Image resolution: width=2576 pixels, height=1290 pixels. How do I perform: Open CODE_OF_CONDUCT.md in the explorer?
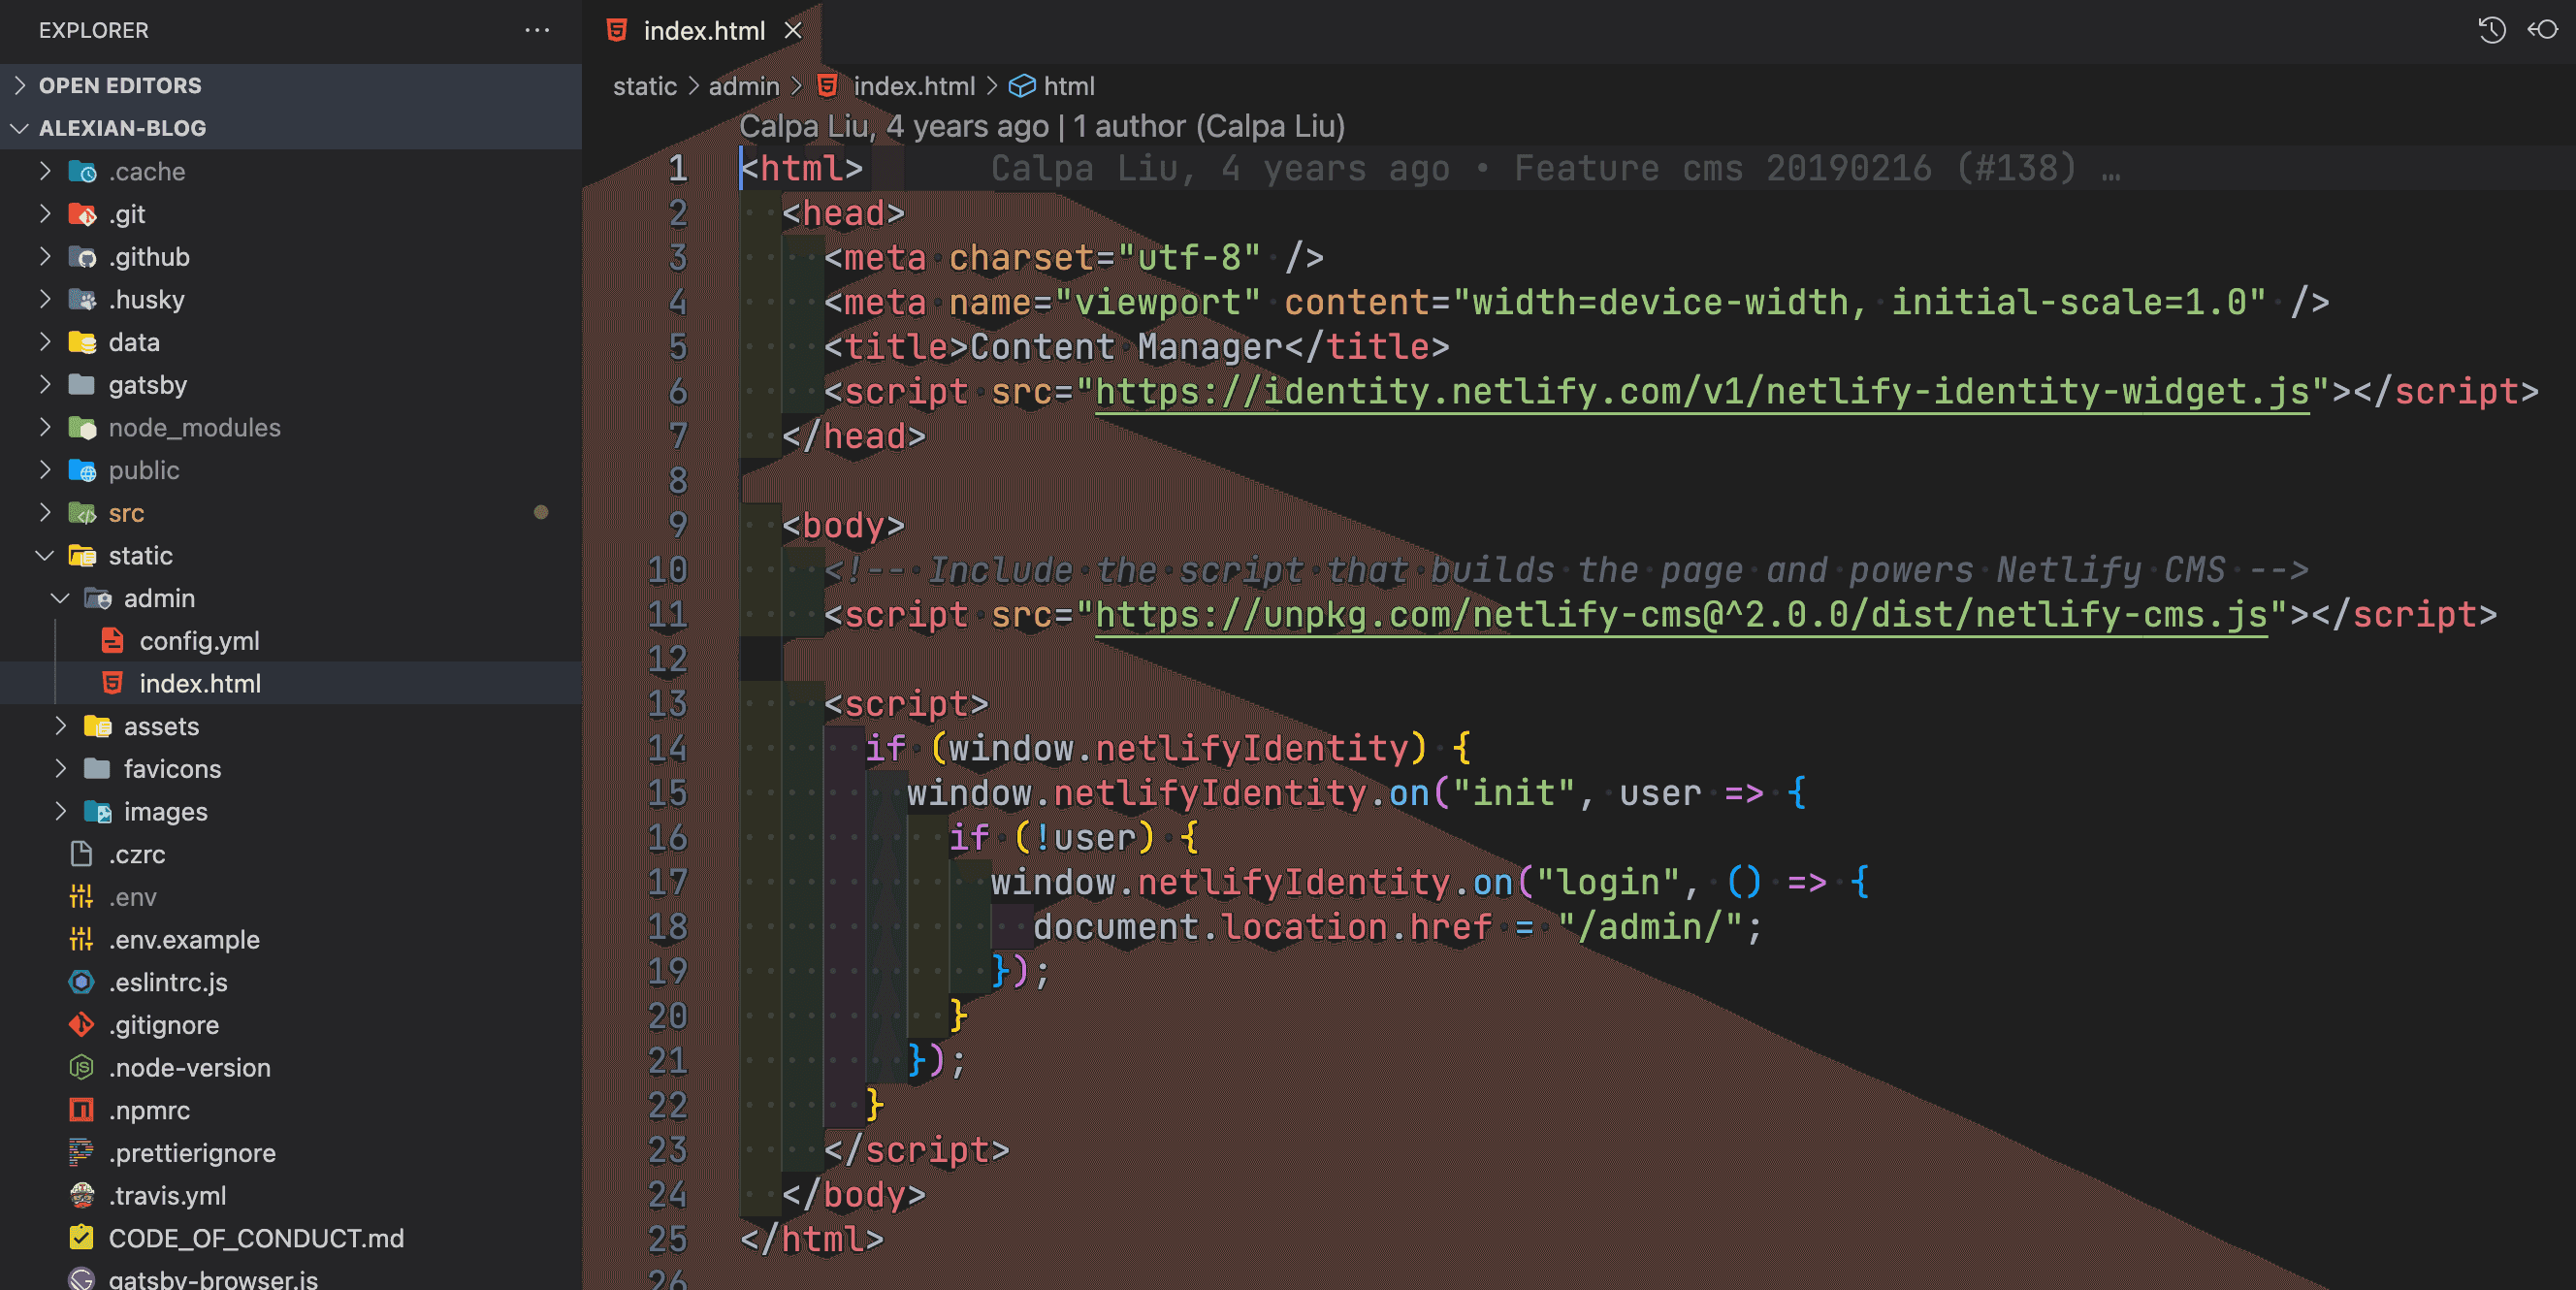pos(256,1238)
